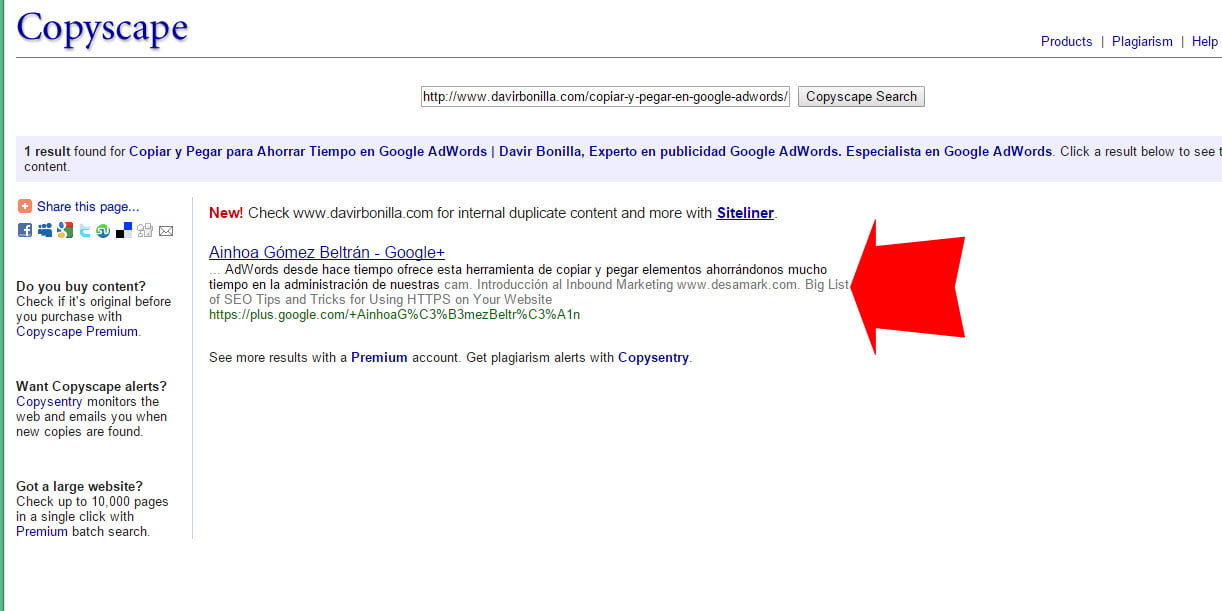Click the StumbleUpon share icon
Viewport: 1222px width, 611px height.
tap(103, 231)
